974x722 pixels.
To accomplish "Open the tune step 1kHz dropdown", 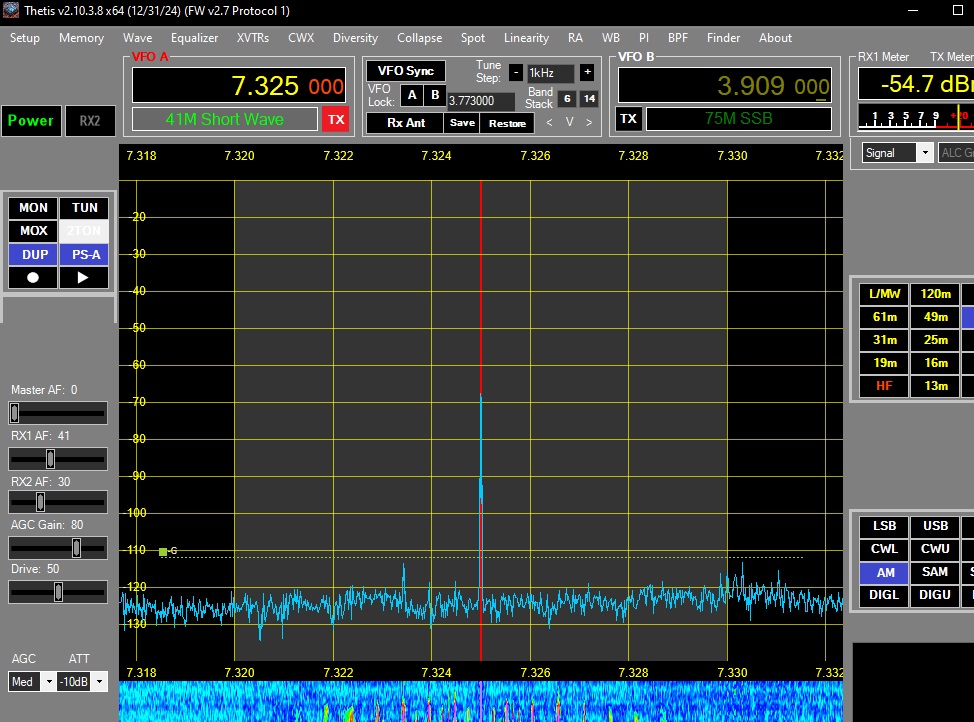I will click(x=550, y=73).
